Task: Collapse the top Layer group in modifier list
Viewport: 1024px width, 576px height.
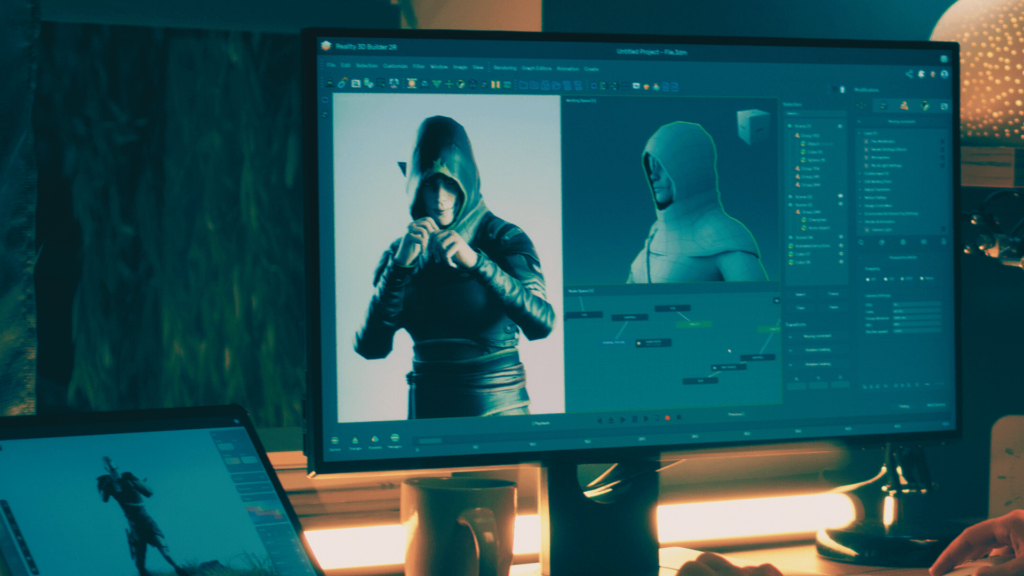Action: click(x=861, y=133)
